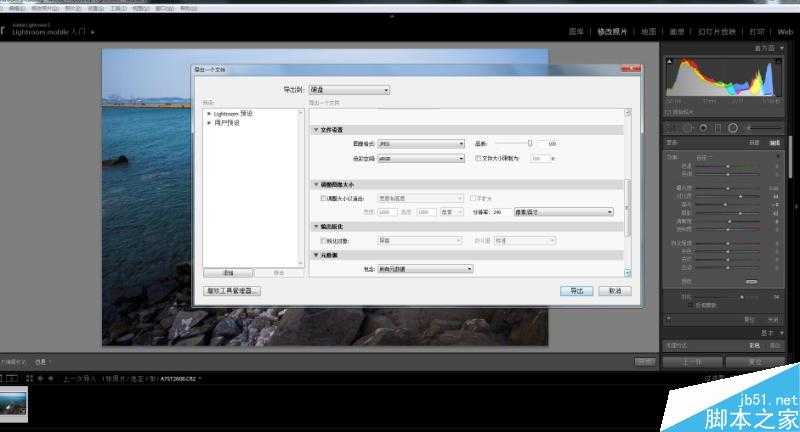The image size is (800, 432).
Task: Pick the graduated filter tool icon
Action: (x=717, y=128)
